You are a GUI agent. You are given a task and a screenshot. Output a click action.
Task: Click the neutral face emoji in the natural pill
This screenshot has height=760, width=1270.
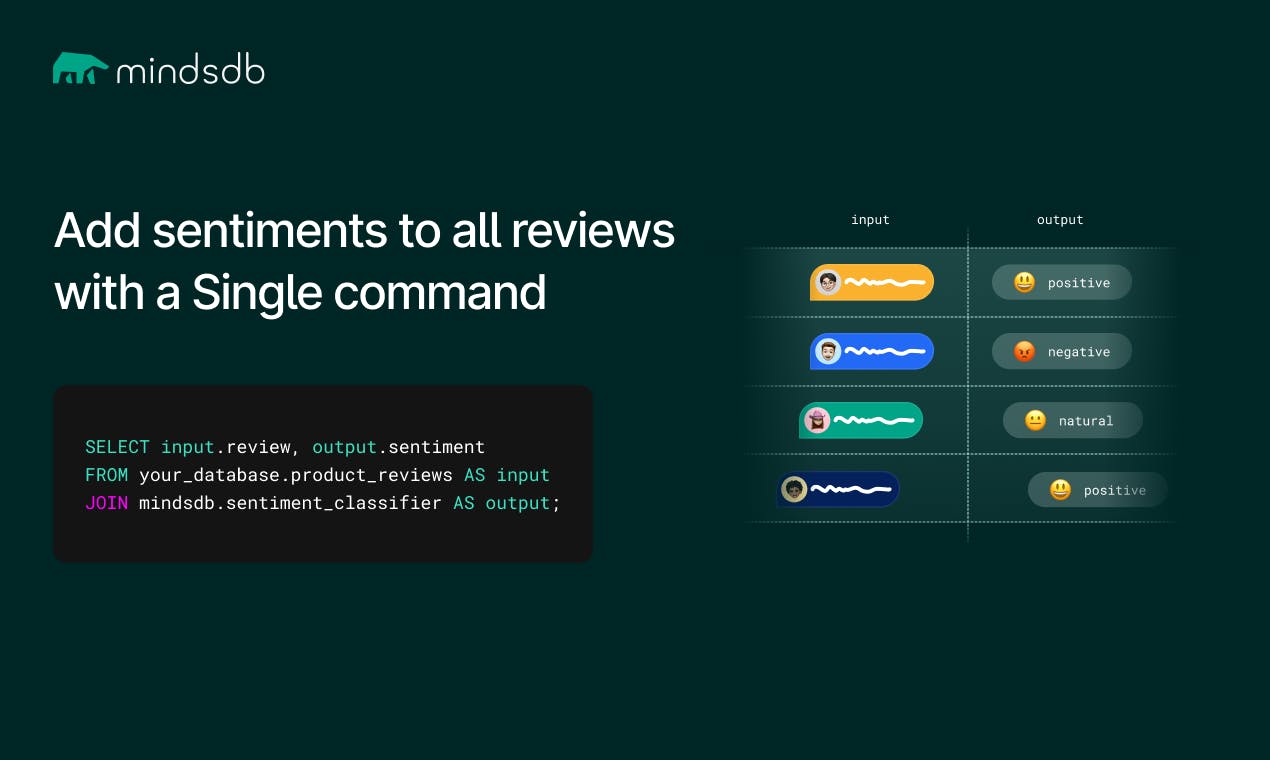[x=1035, y=421]
